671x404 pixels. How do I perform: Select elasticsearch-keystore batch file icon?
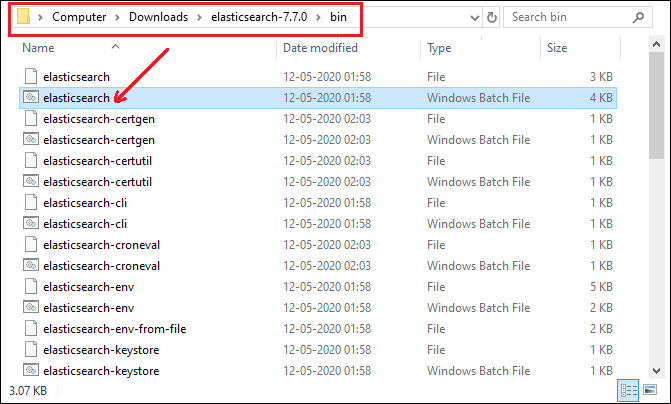coord(31,370)
